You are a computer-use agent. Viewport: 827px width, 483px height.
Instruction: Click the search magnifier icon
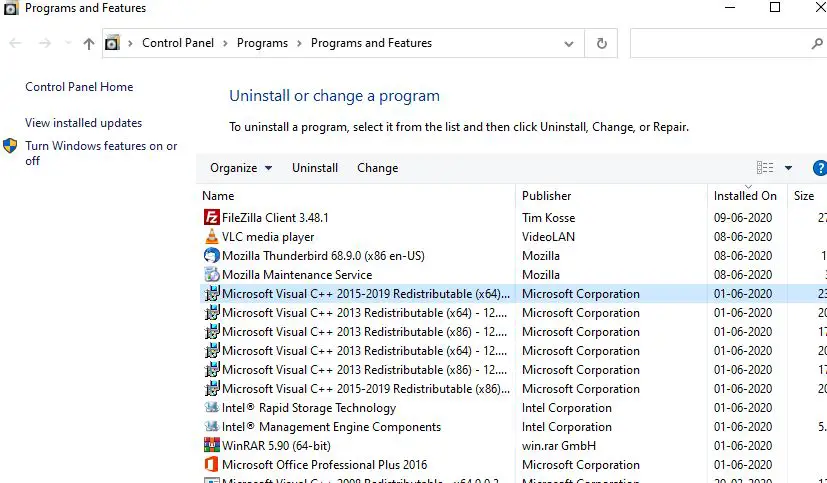tap(816, 43)
